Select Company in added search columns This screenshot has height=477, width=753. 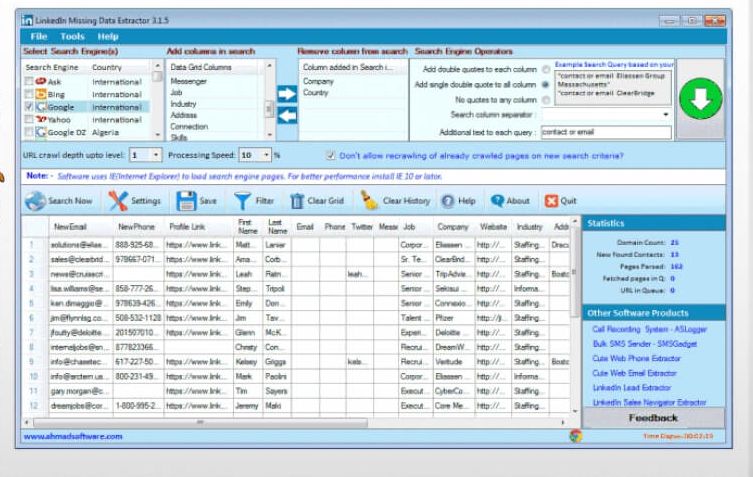pyautogui.click(x=318, y=81)
